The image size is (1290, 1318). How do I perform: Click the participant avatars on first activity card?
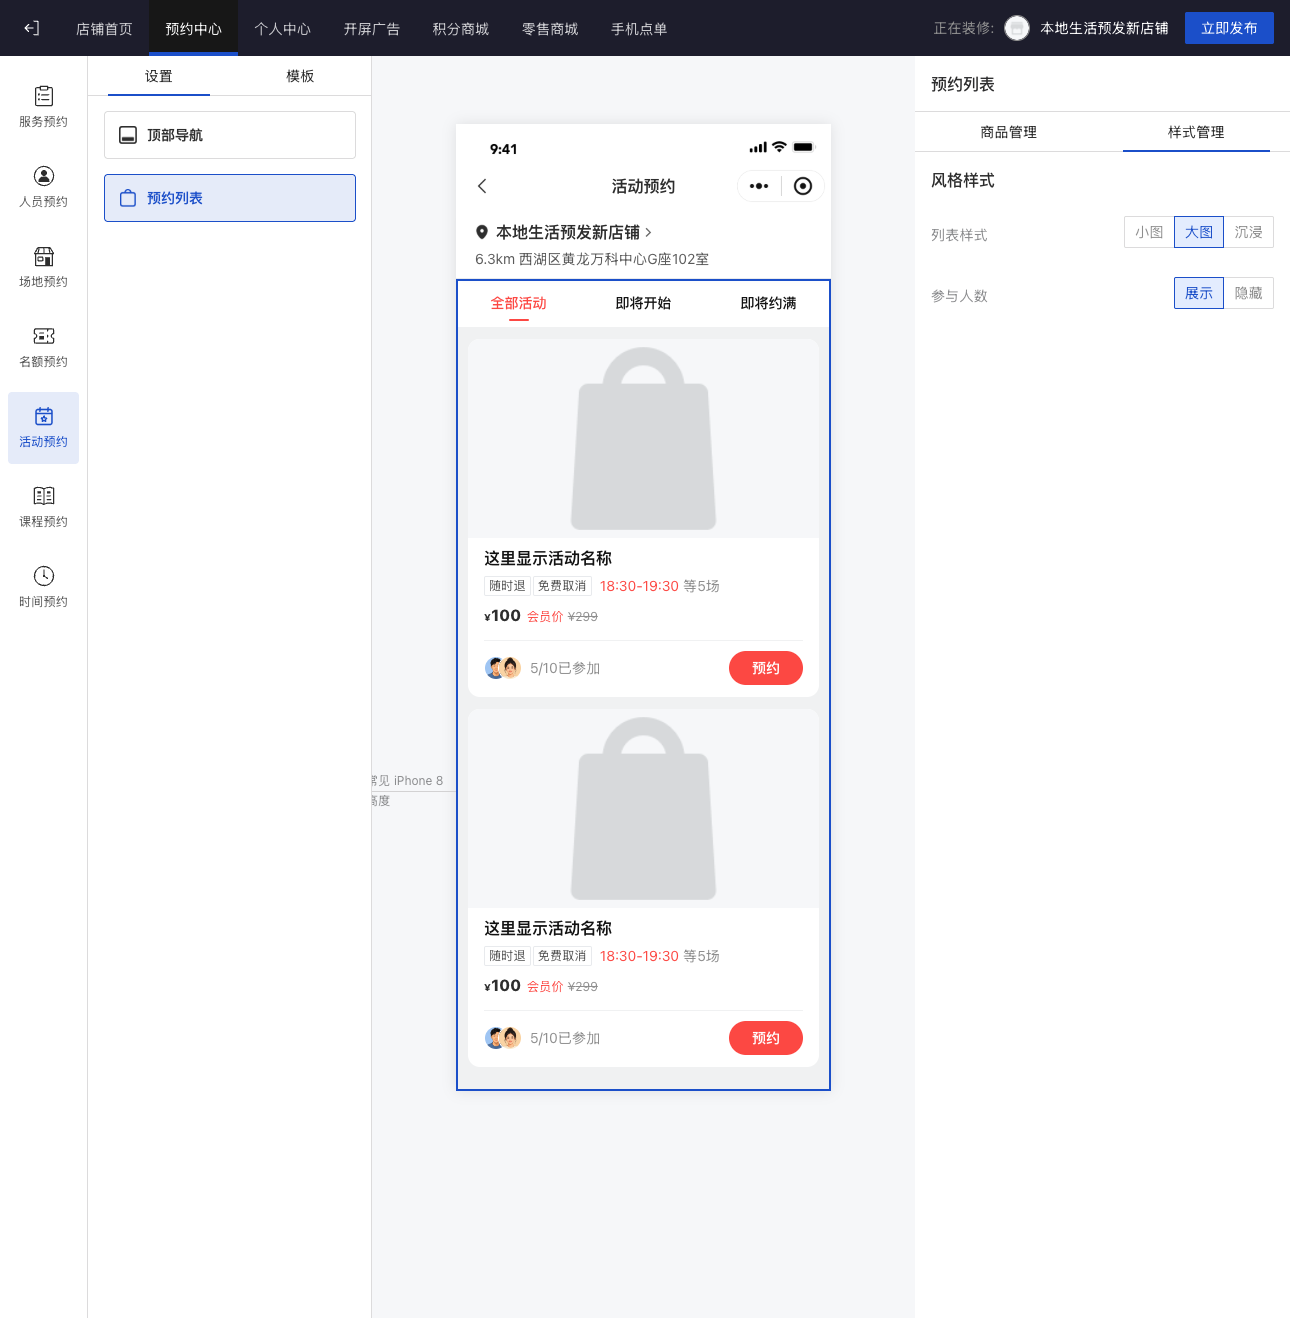click(503, 668)
